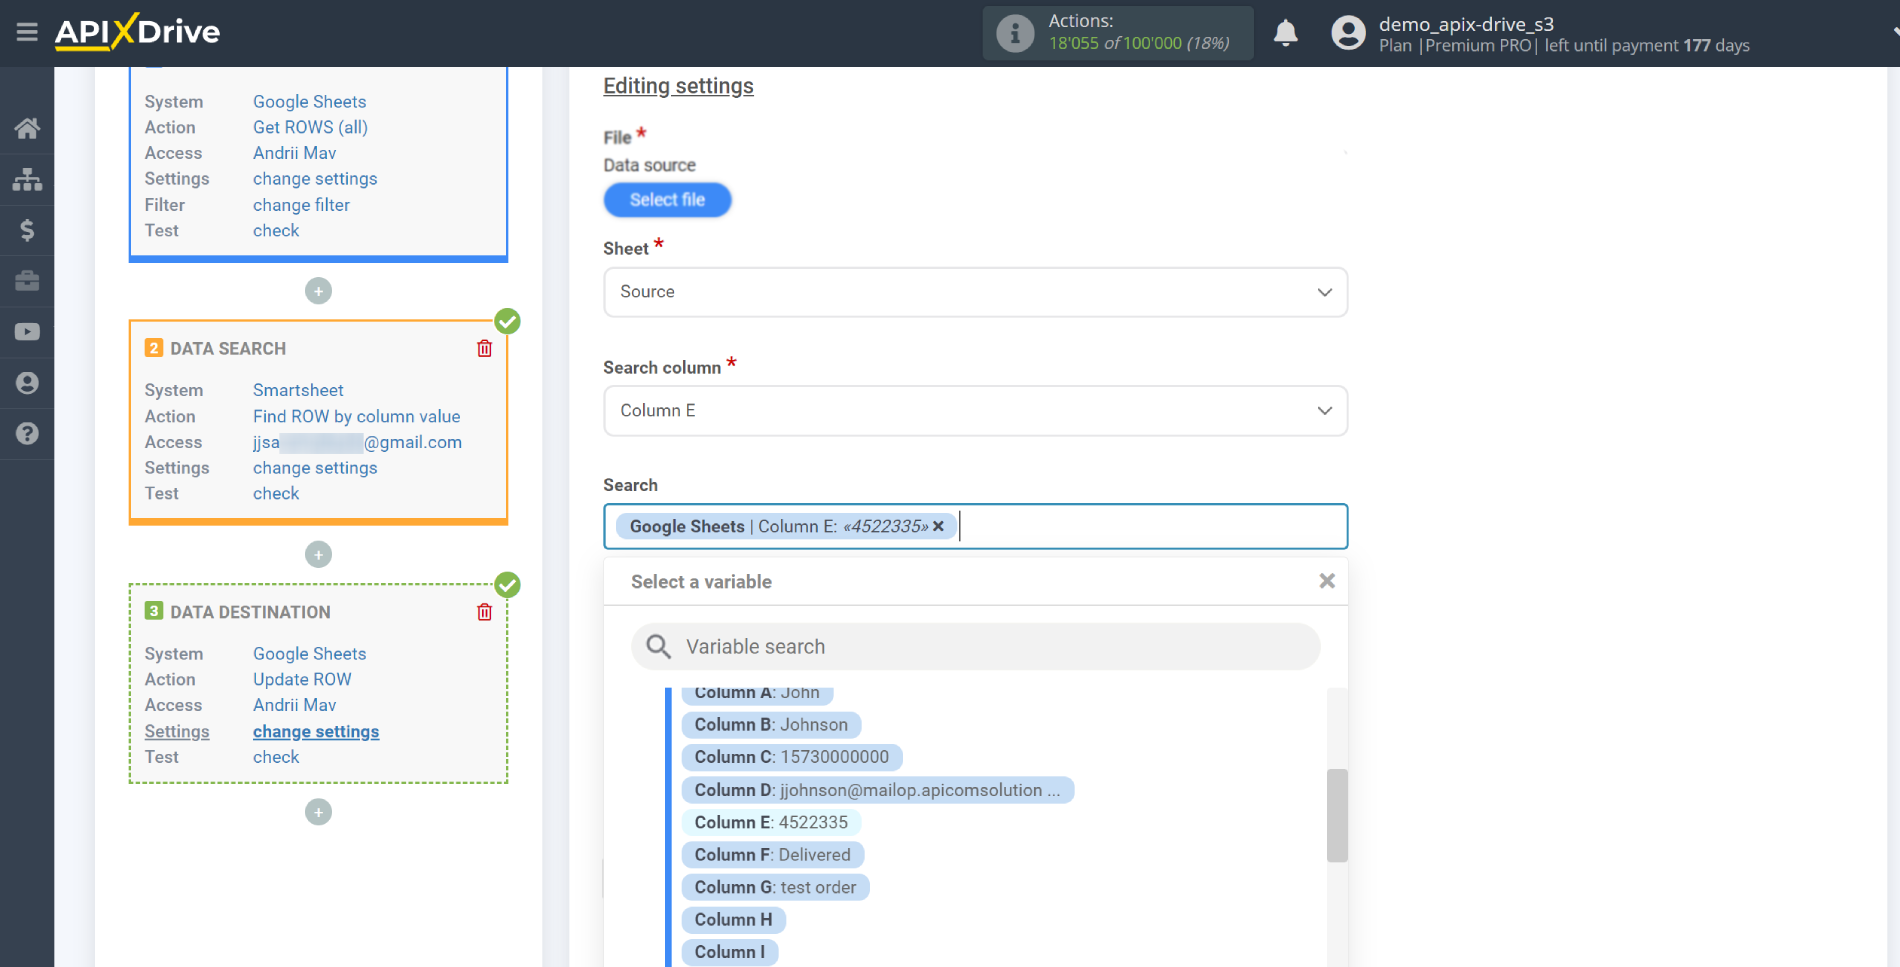Open Data Source Andrii Mav access

(294, 153)
